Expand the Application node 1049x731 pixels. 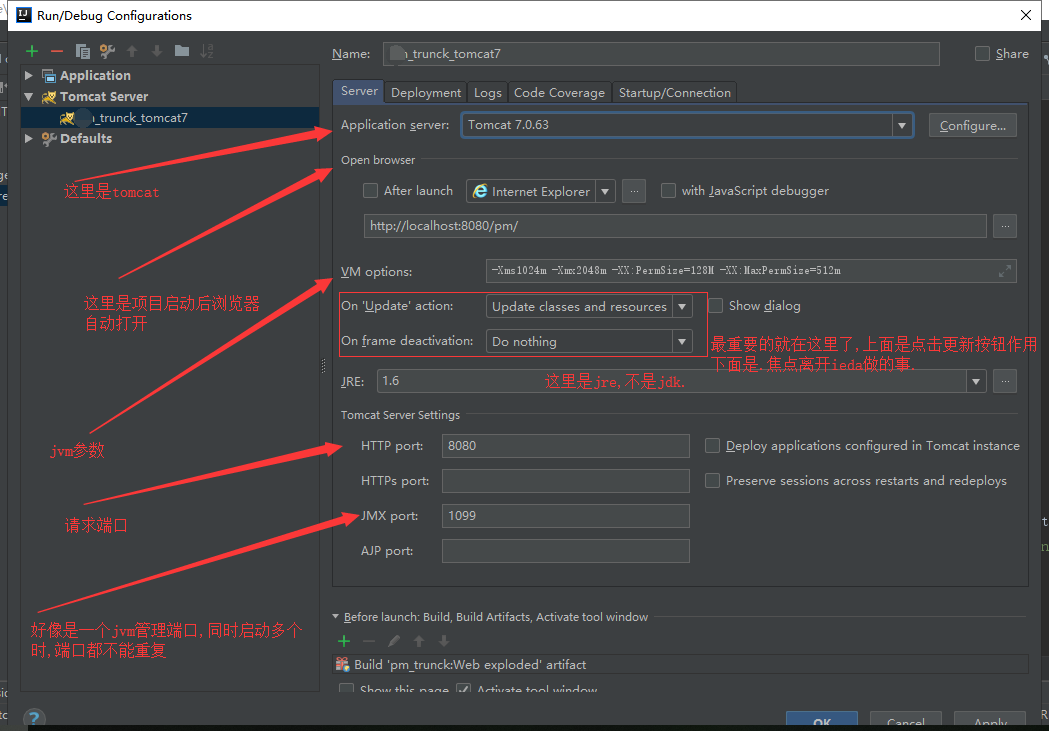[29, 76]
